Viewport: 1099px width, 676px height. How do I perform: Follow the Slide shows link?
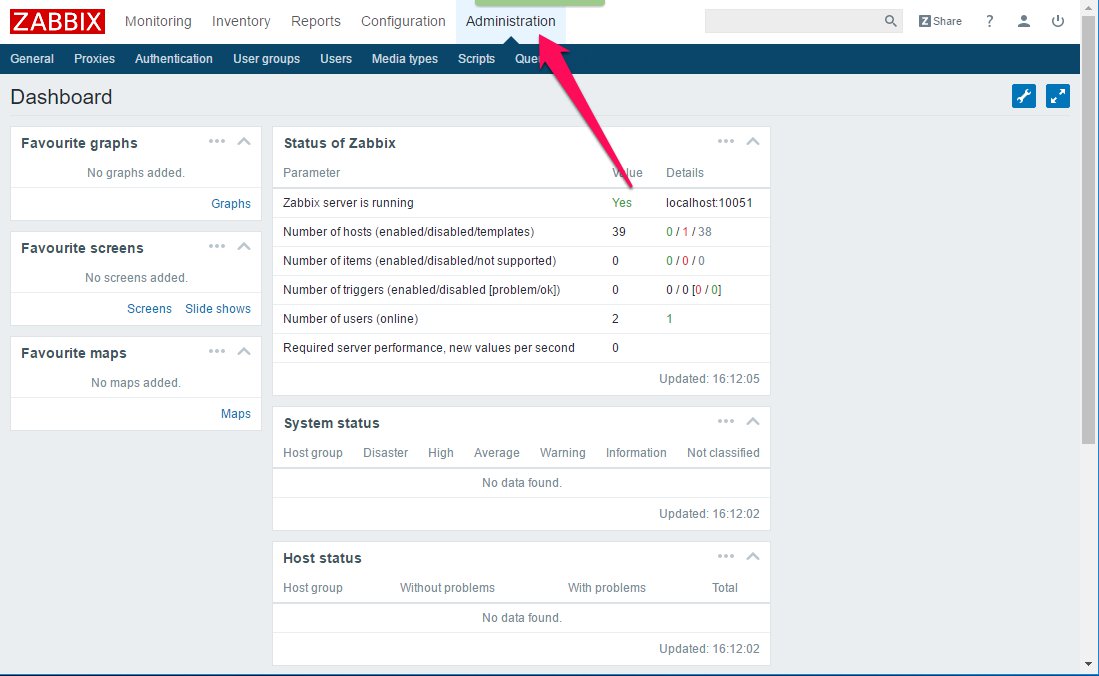pos(218,309)
